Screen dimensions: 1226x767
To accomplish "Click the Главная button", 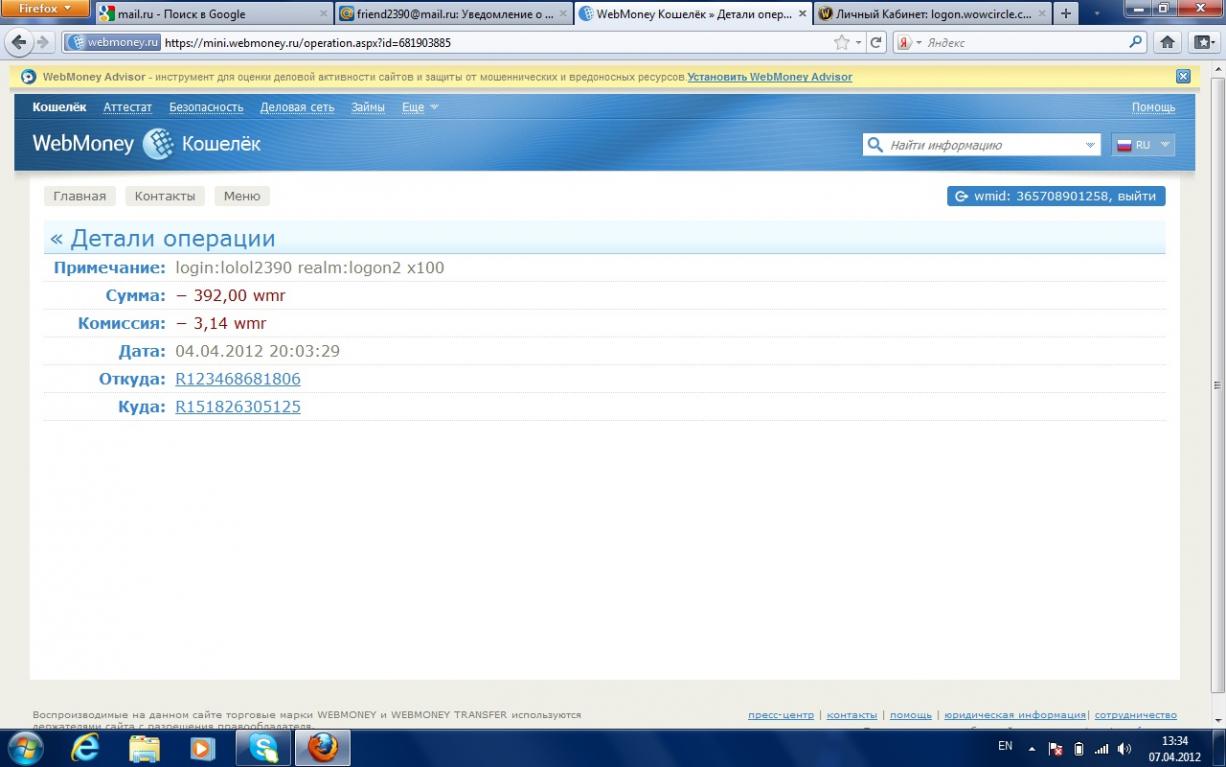I will coord(79,196).
